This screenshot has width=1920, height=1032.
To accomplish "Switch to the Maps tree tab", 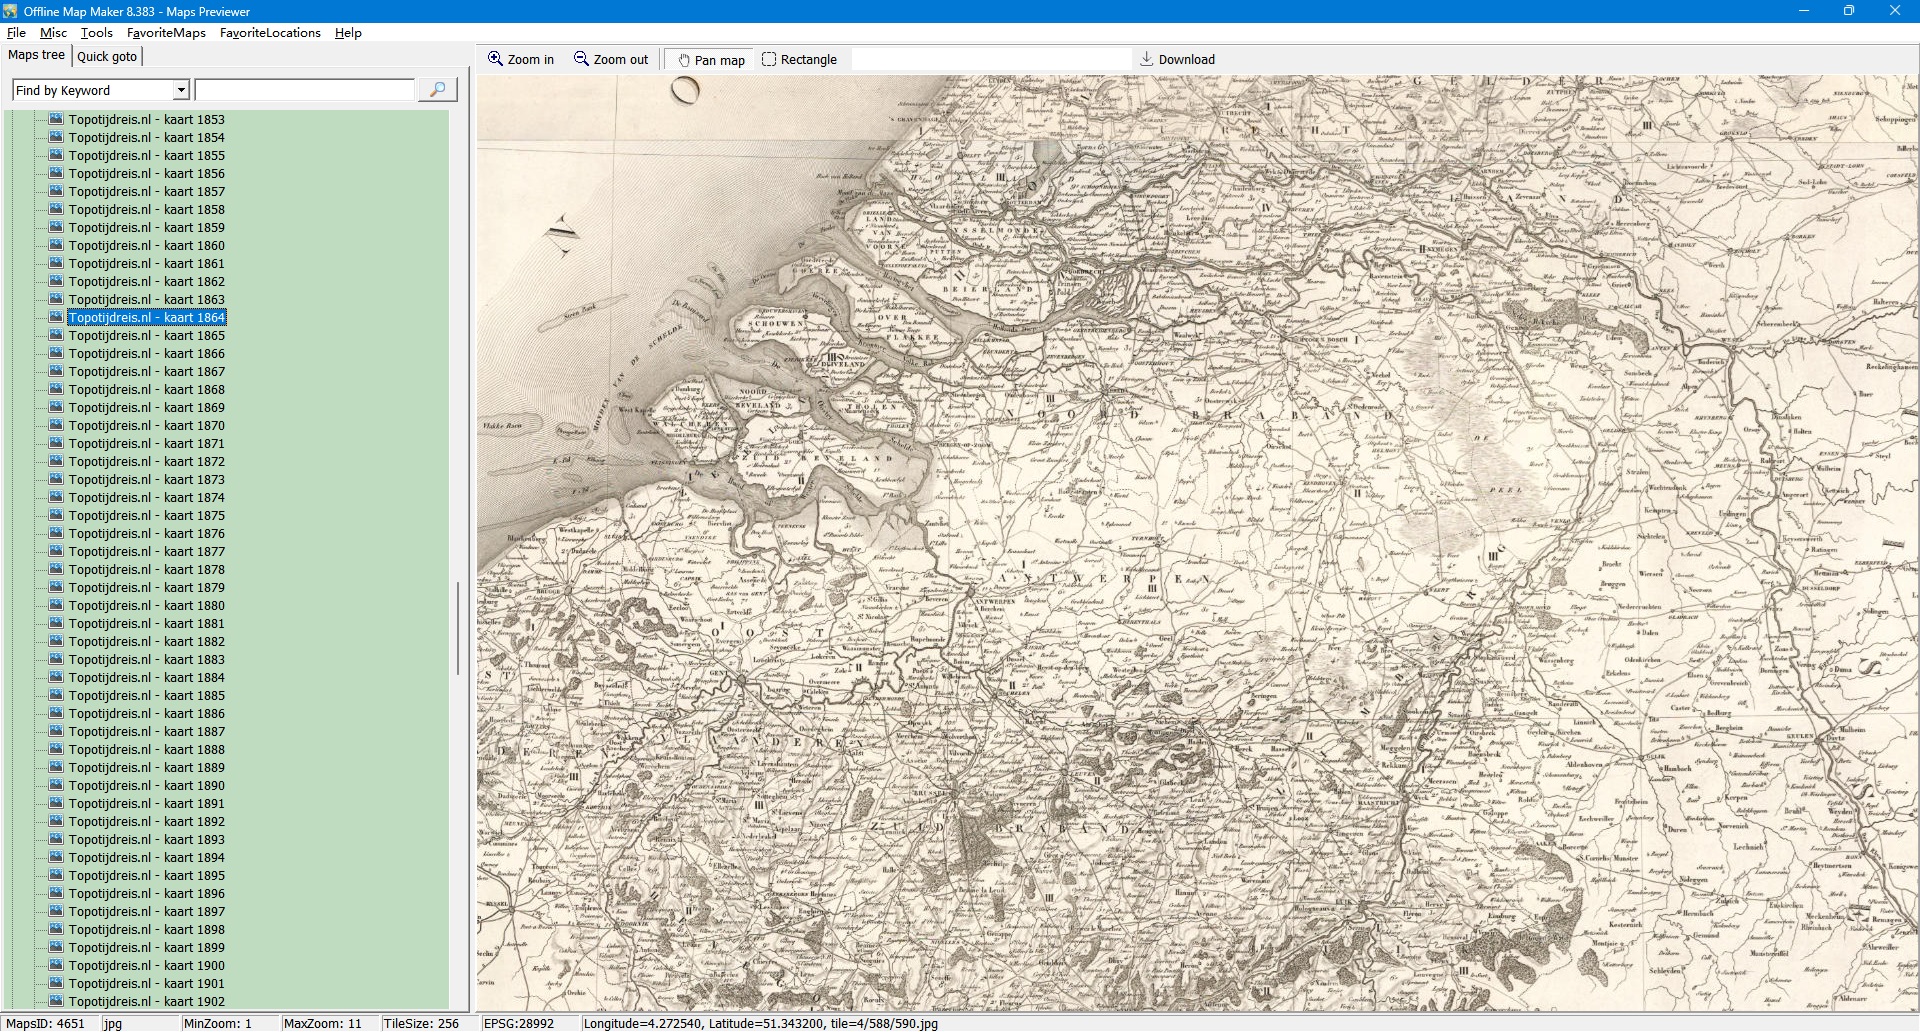I will click(x=36, y=55).
